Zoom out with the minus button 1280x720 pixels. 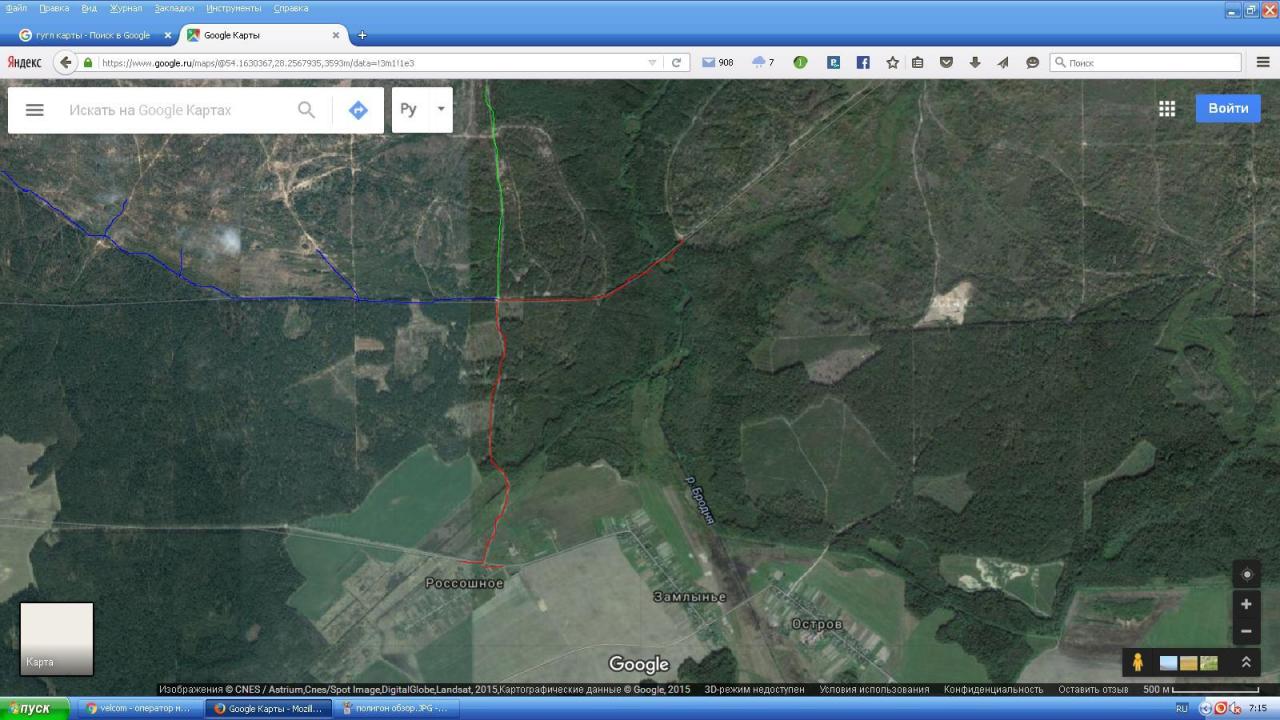[x=1246, y=631]
